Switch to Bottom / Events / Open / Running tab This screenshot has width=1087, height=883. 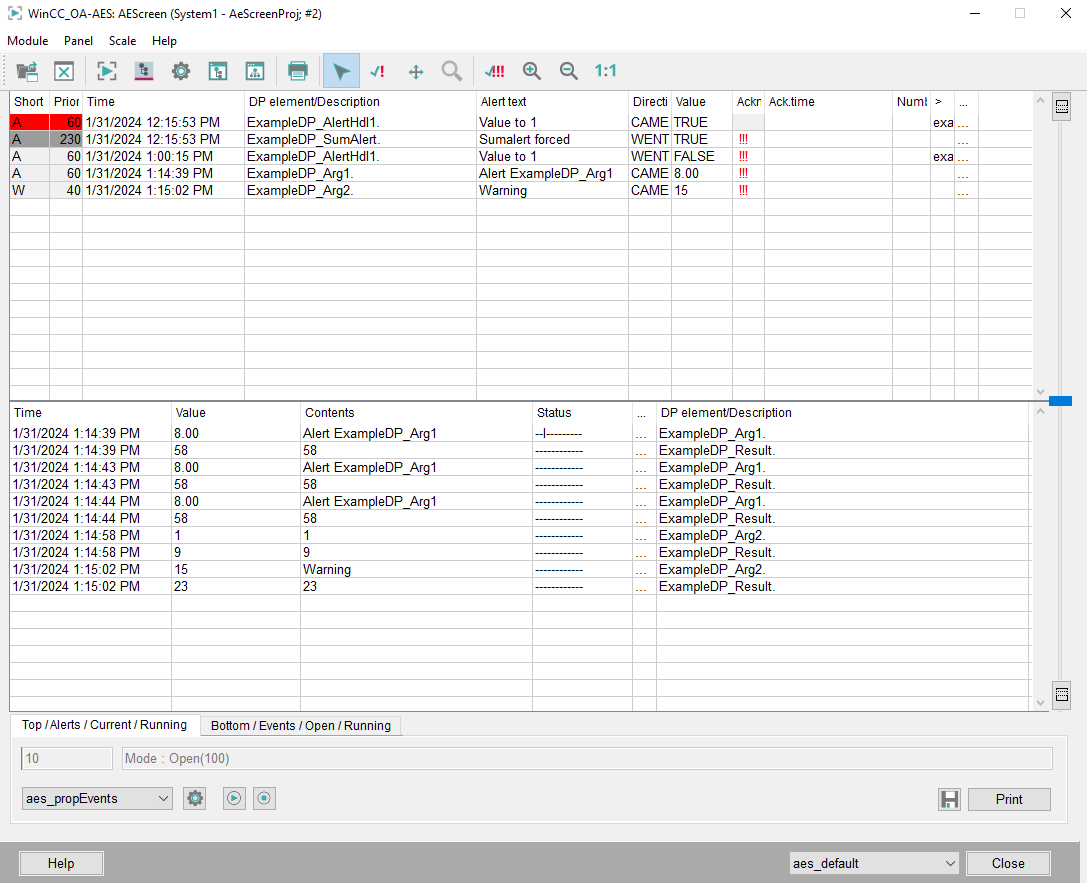(300, 725)
